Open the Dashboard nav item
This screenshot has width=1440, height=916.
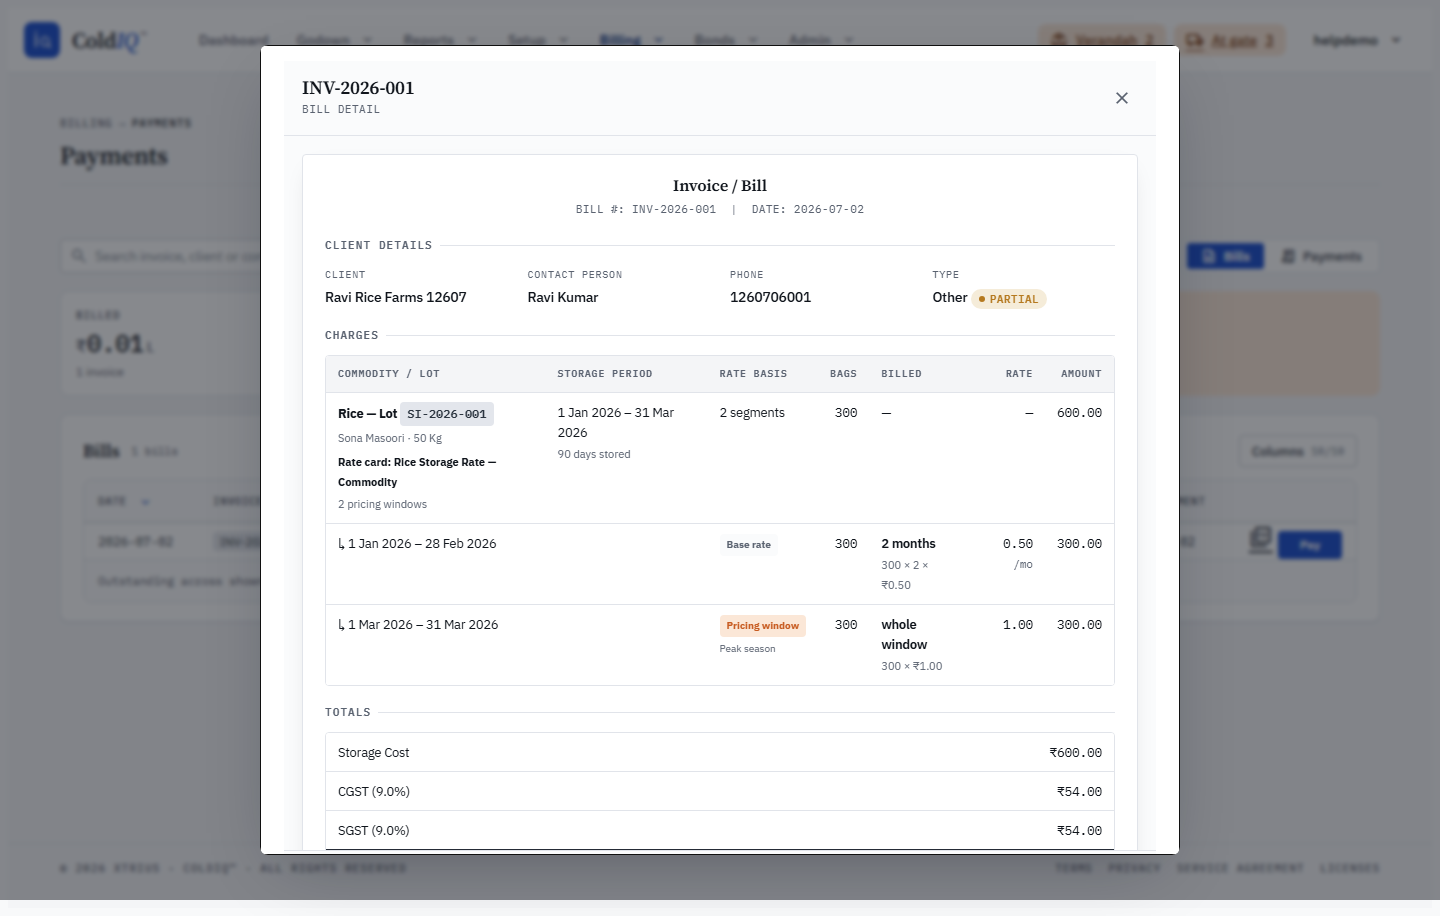coord(233,40)
